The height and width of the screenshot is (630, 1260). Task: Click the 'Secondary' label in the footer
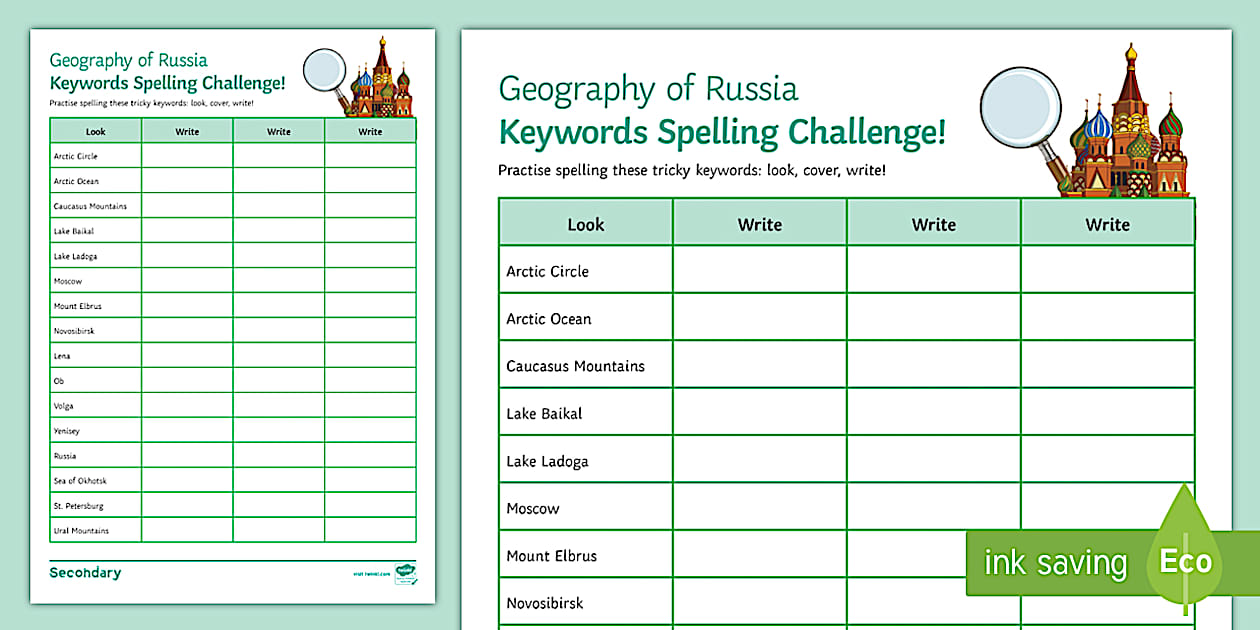tap(83, 571)
